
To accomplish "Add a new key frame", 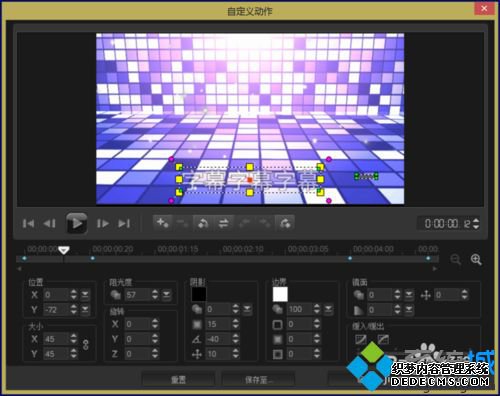I will (x=163, y=223).
